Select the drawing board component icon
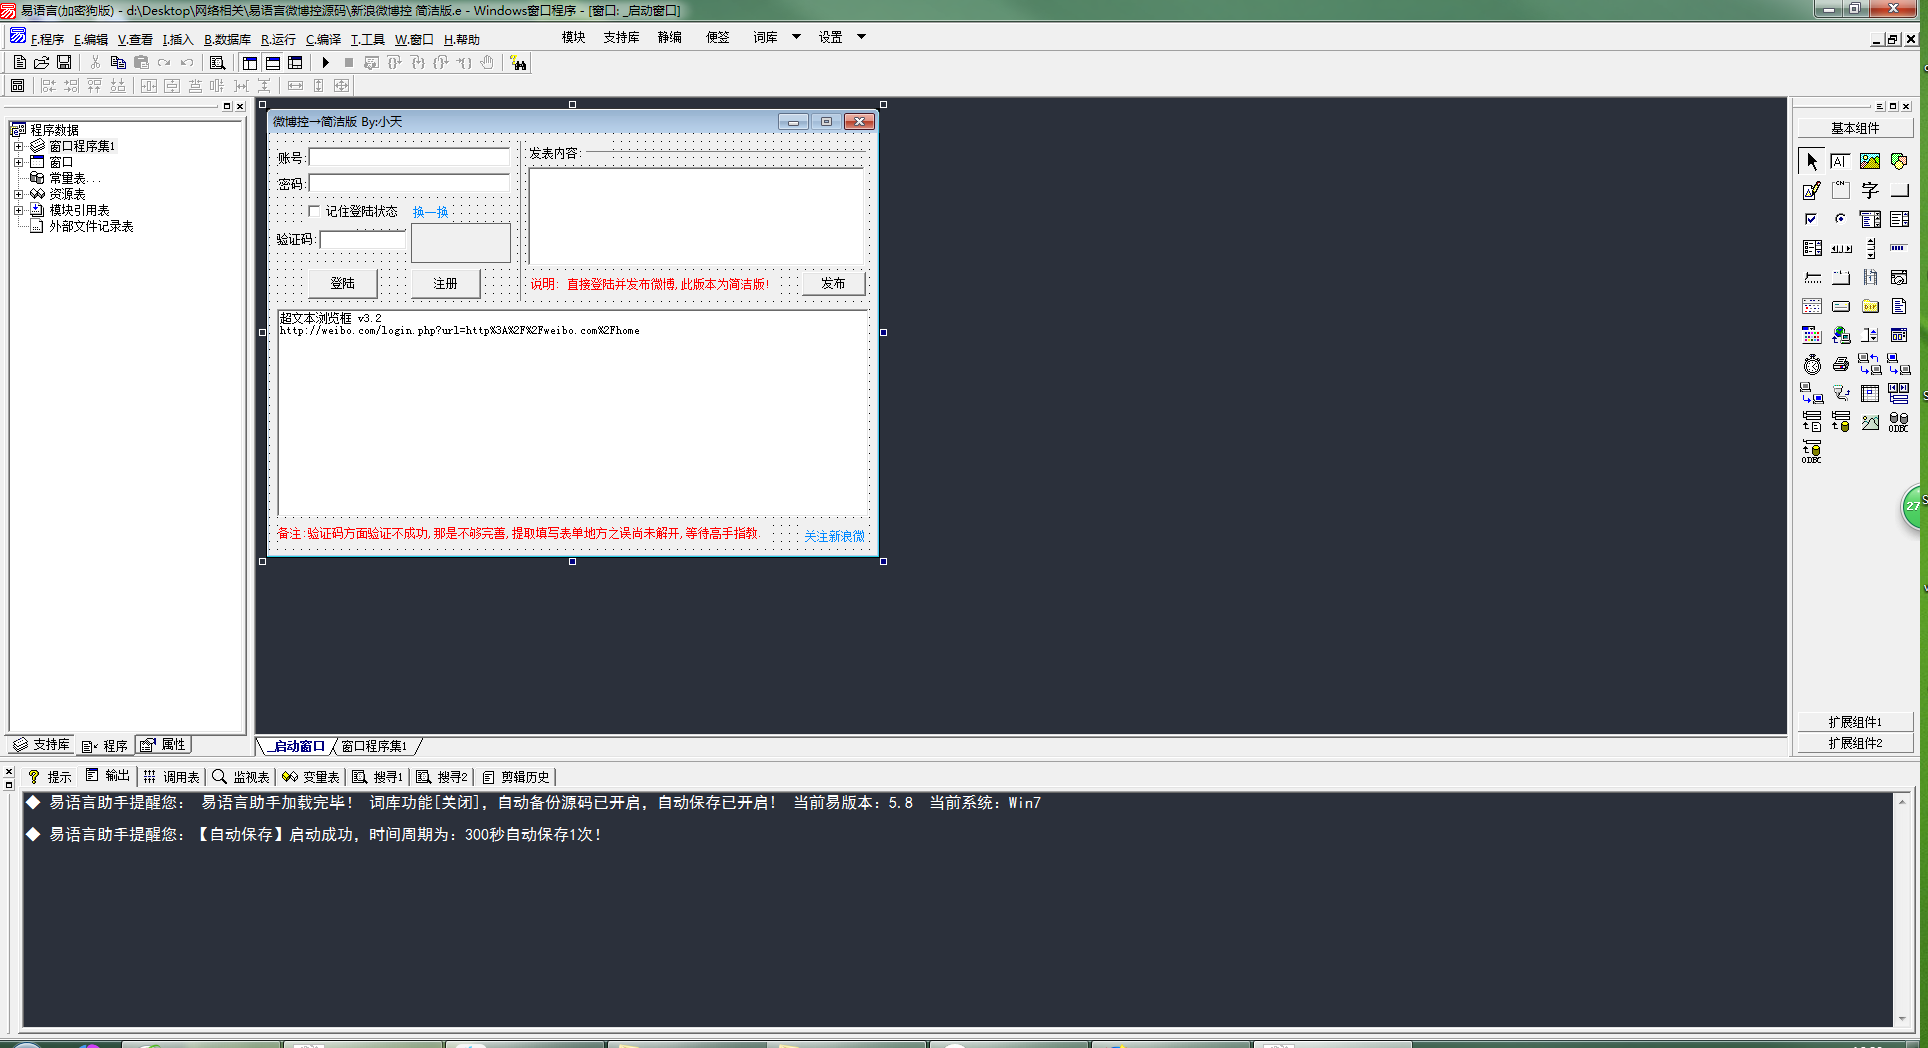Viewport: 1928px width, 1048px height. pos(1812,190)
